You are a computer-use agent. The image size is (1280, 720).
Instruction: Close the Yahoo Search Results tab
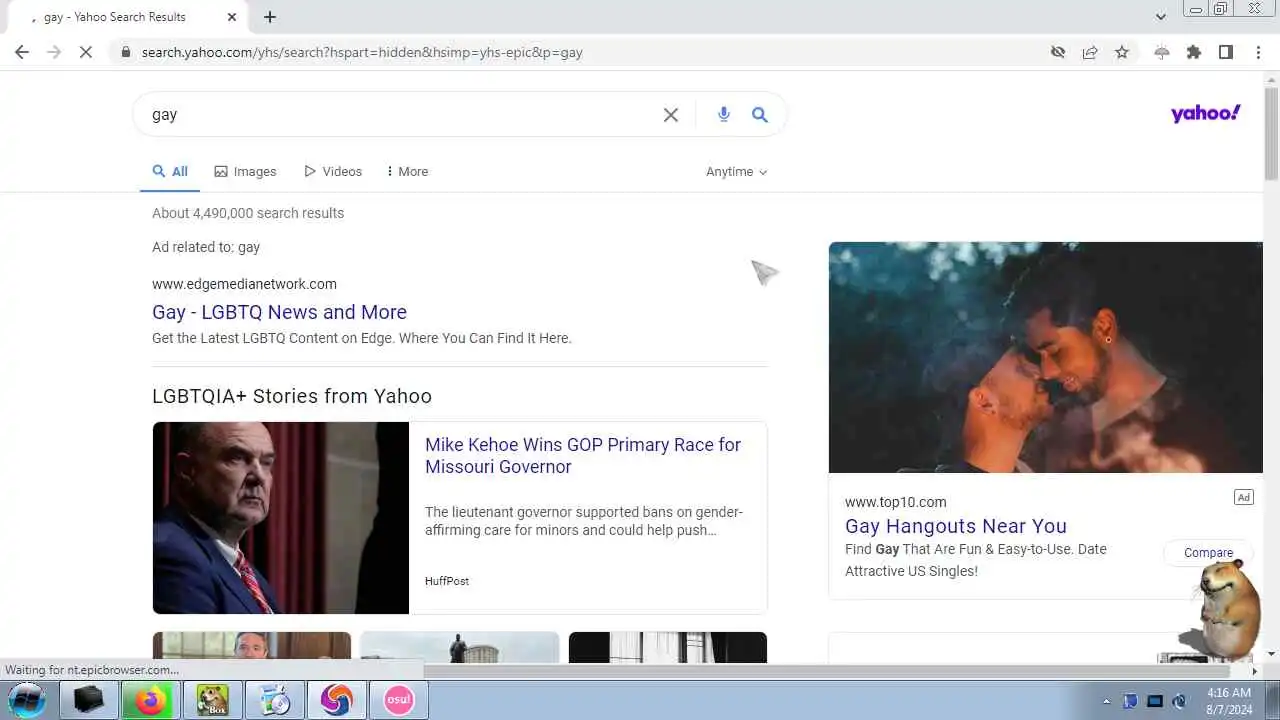click(x=232, y=17)
